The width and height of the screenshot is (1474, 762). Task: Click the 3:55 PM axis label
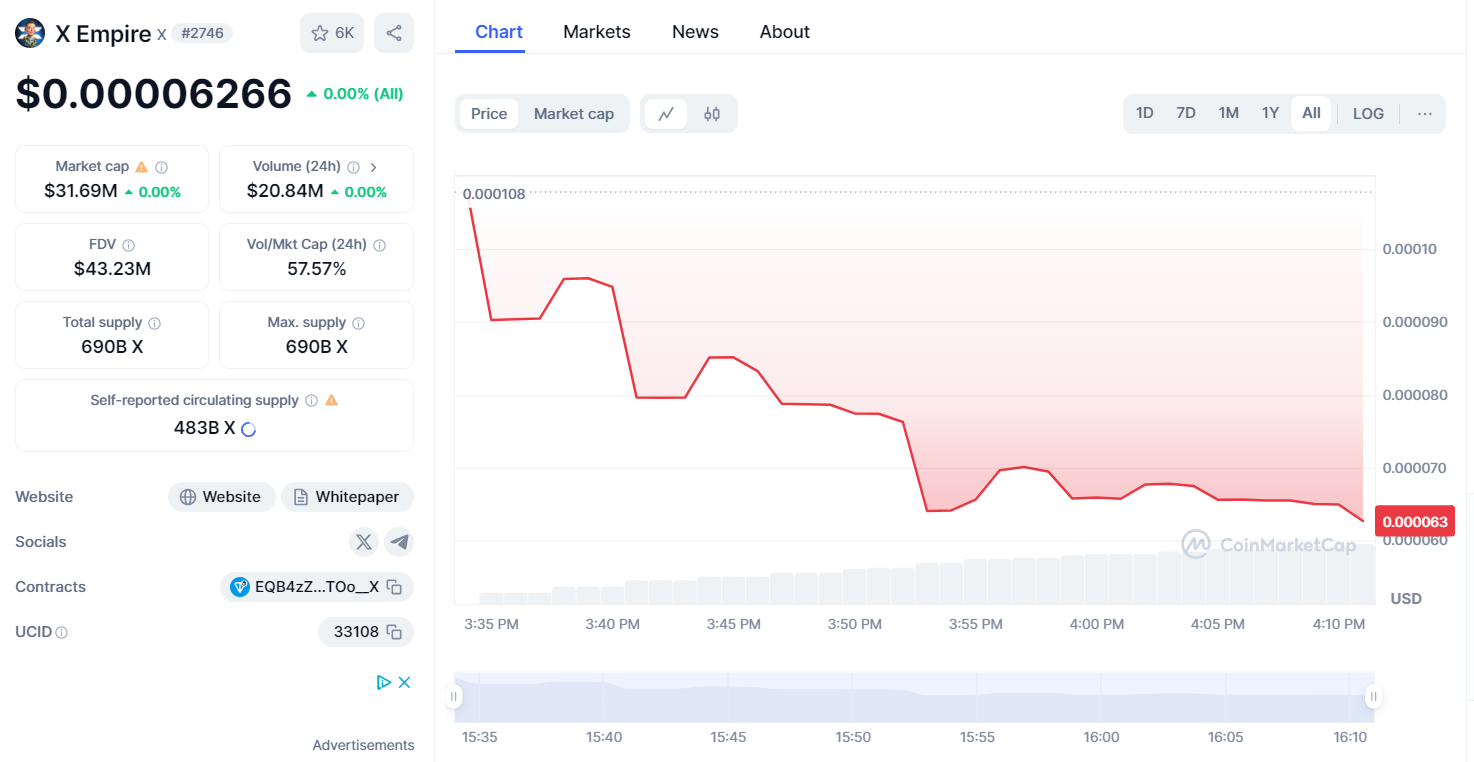pyautogui.click(x=976, y=624)
